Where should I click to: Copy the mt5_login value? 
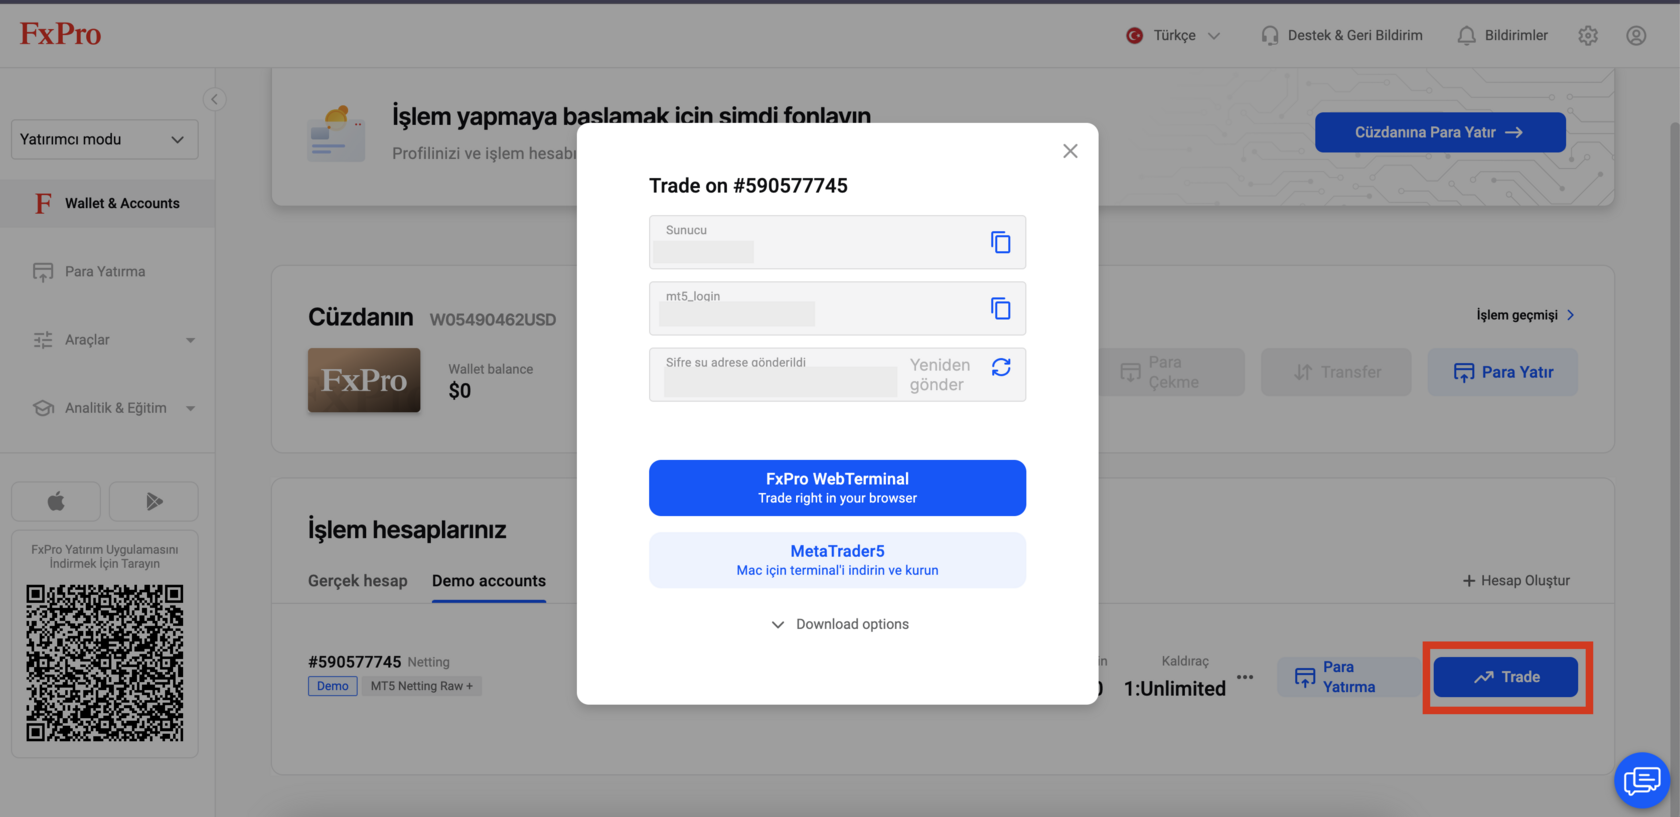[x=1000, y=308]
